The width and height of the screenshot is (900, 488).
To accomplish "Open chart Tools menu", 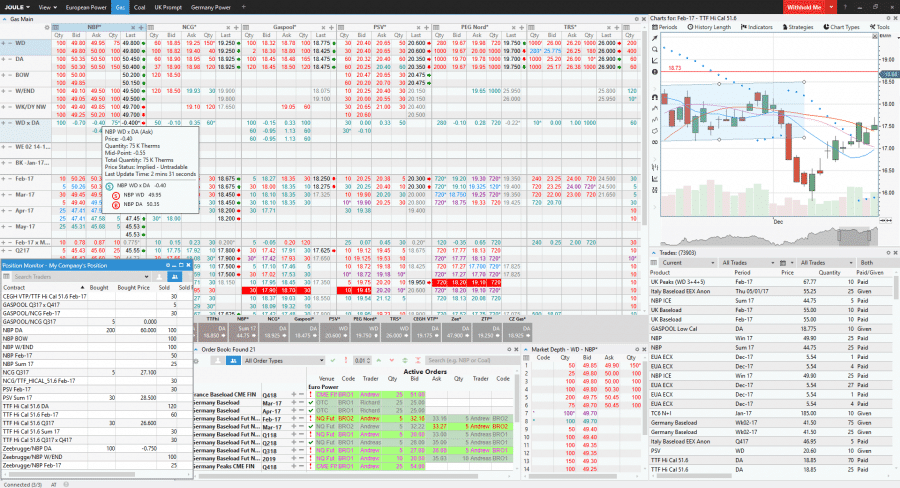I will 879,27.
